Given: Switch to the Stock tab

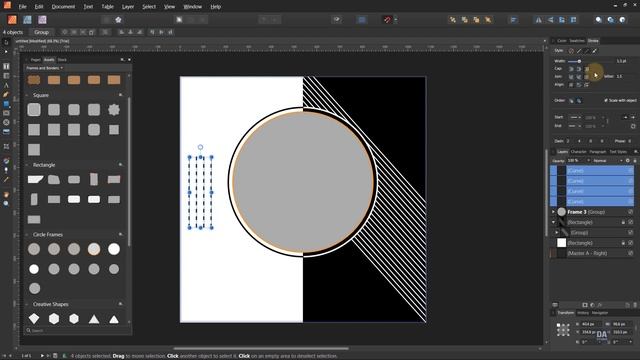Looking at the screenshot, I should click(x=62, y=60).
